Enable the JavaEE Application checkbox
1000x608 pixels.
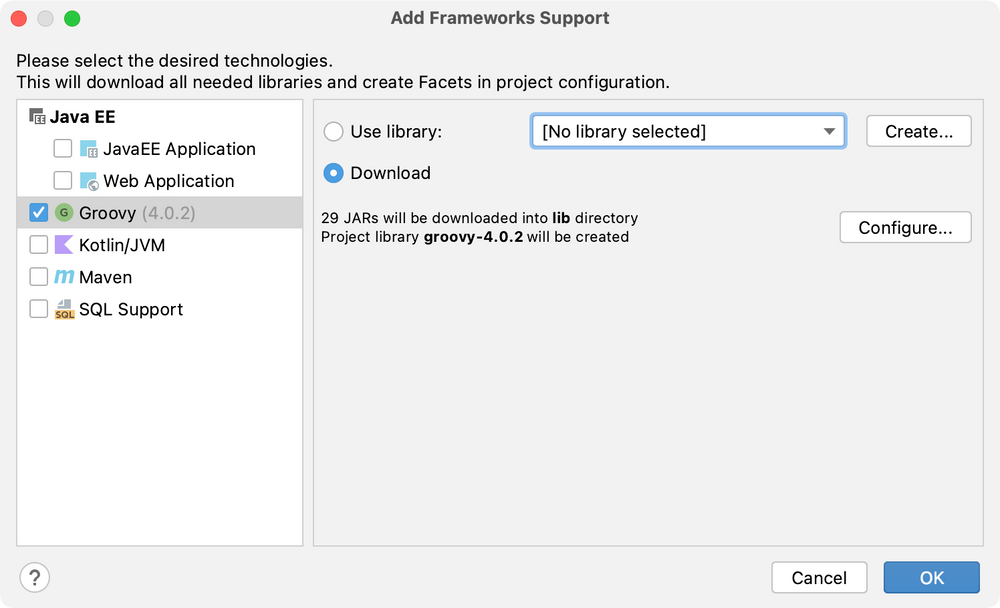62,149
